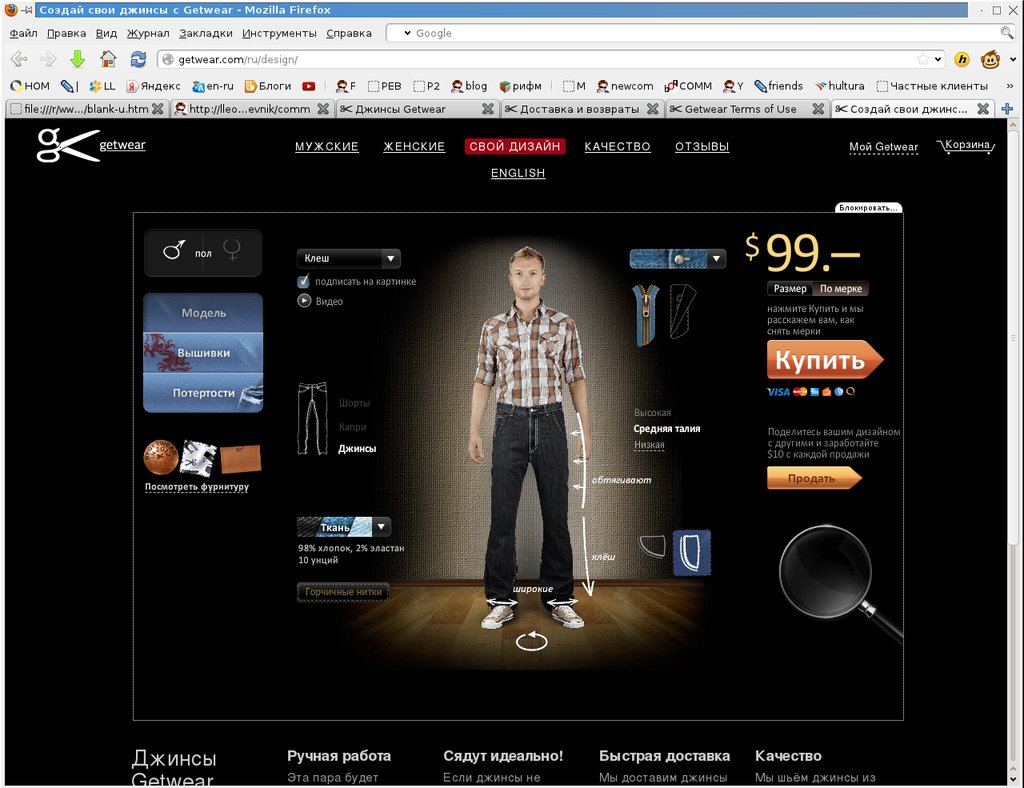Viewport: 1024px width, 788px height.
Task: Rotate the model with circular arrow
Action: tap(532, 640)
